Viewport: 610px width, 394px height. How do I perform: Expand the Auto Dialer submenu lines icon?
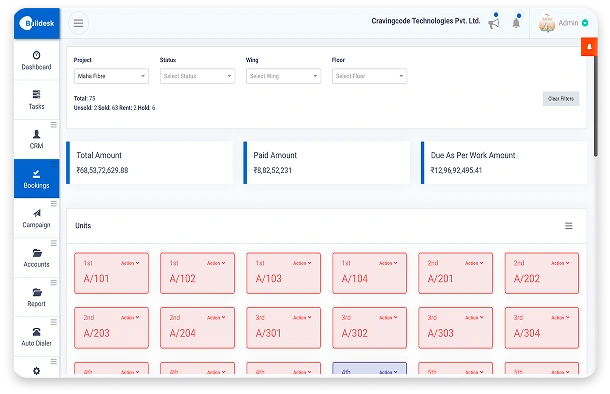coord(54,322)
